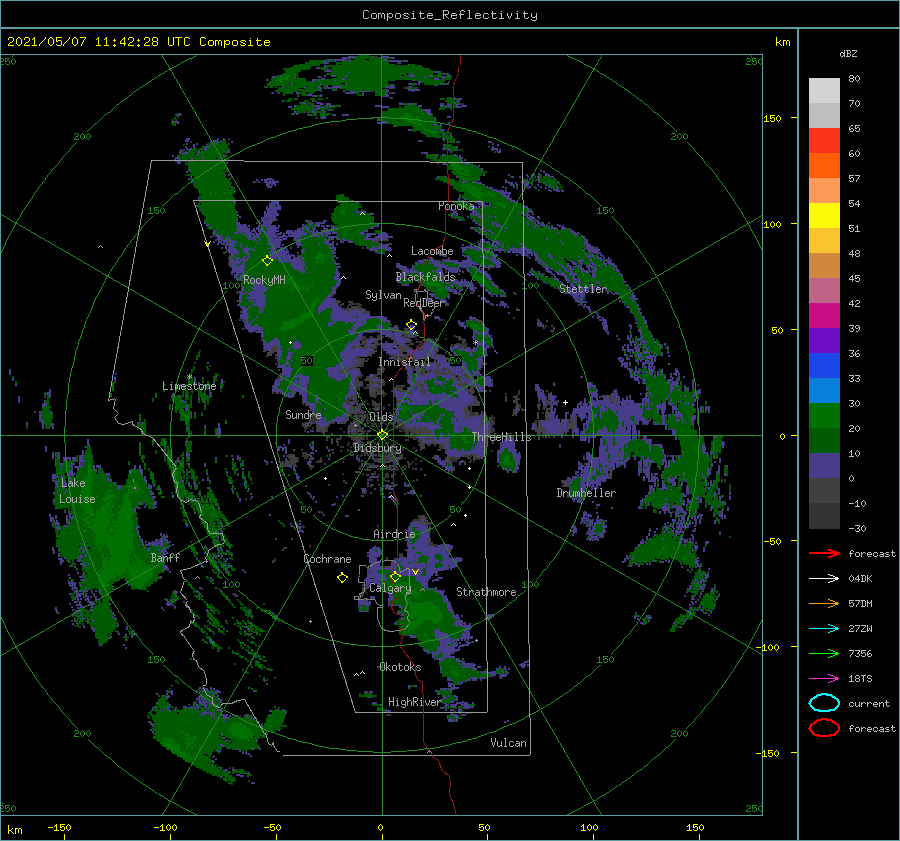Image resolution: width=900 pixels, height=841 pixels.
Task: Click the white 04DK arrow symbol
Action: pyautogui.click(x=824, y=579)
